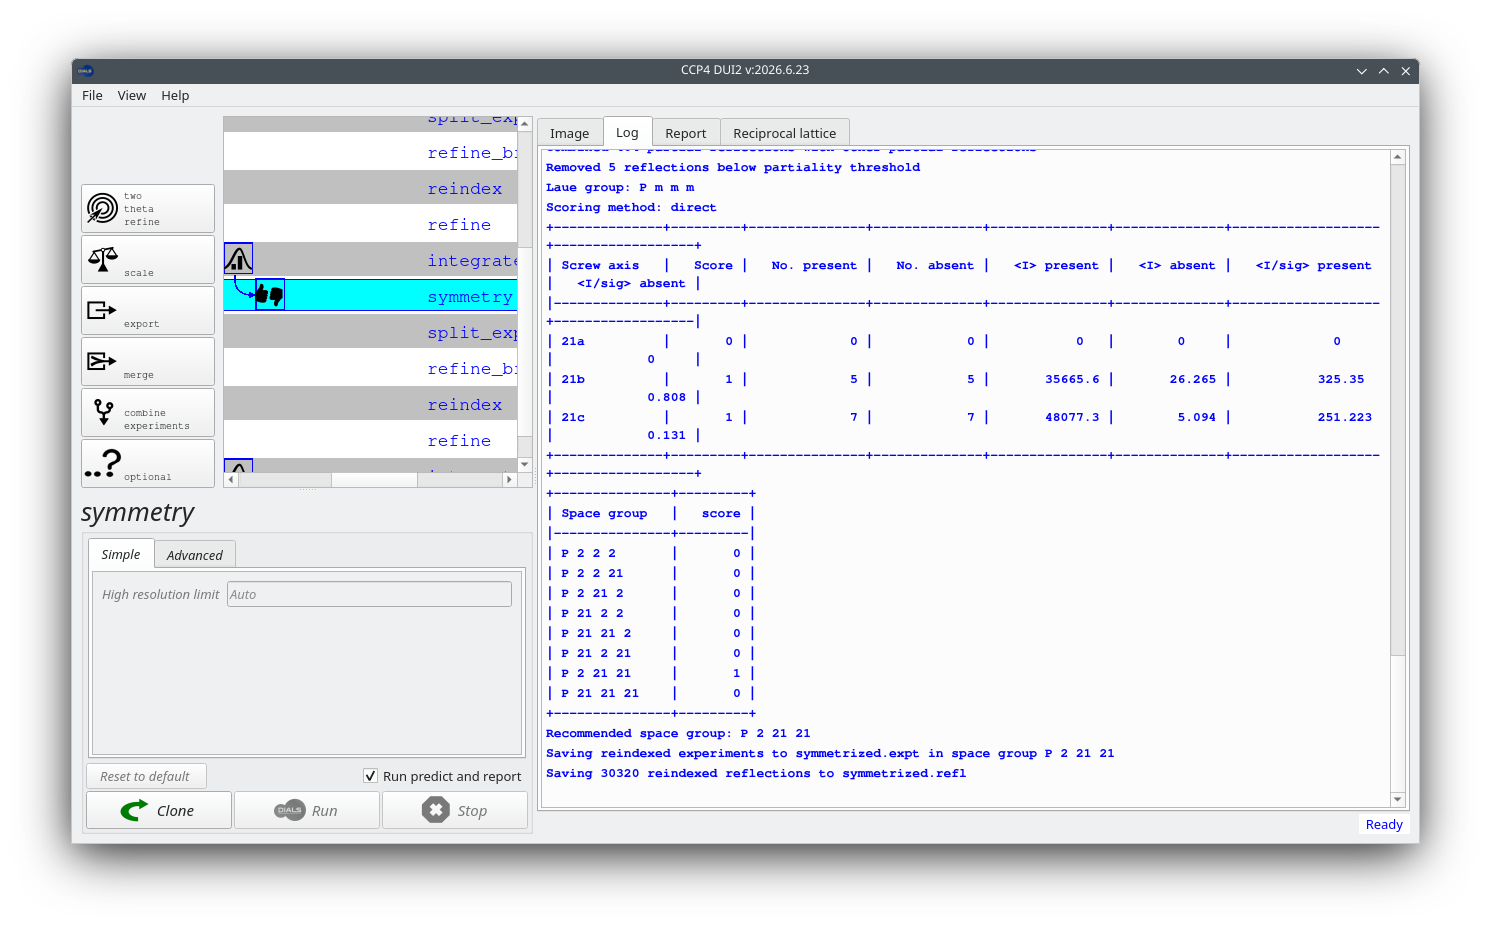The image size is (1492, 929).
Task: Select the Simple parameters tab
Action: pos(121,554)
